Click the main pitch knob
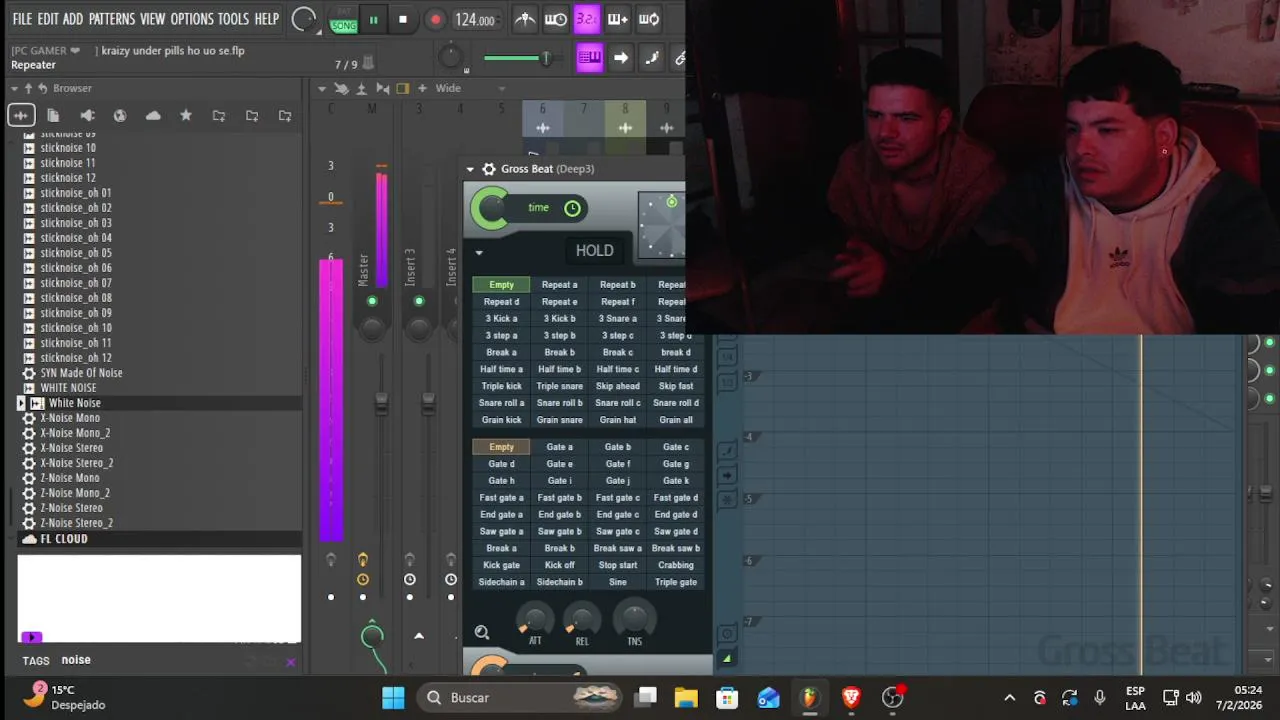1280x720 pixels. pos(451,57)
